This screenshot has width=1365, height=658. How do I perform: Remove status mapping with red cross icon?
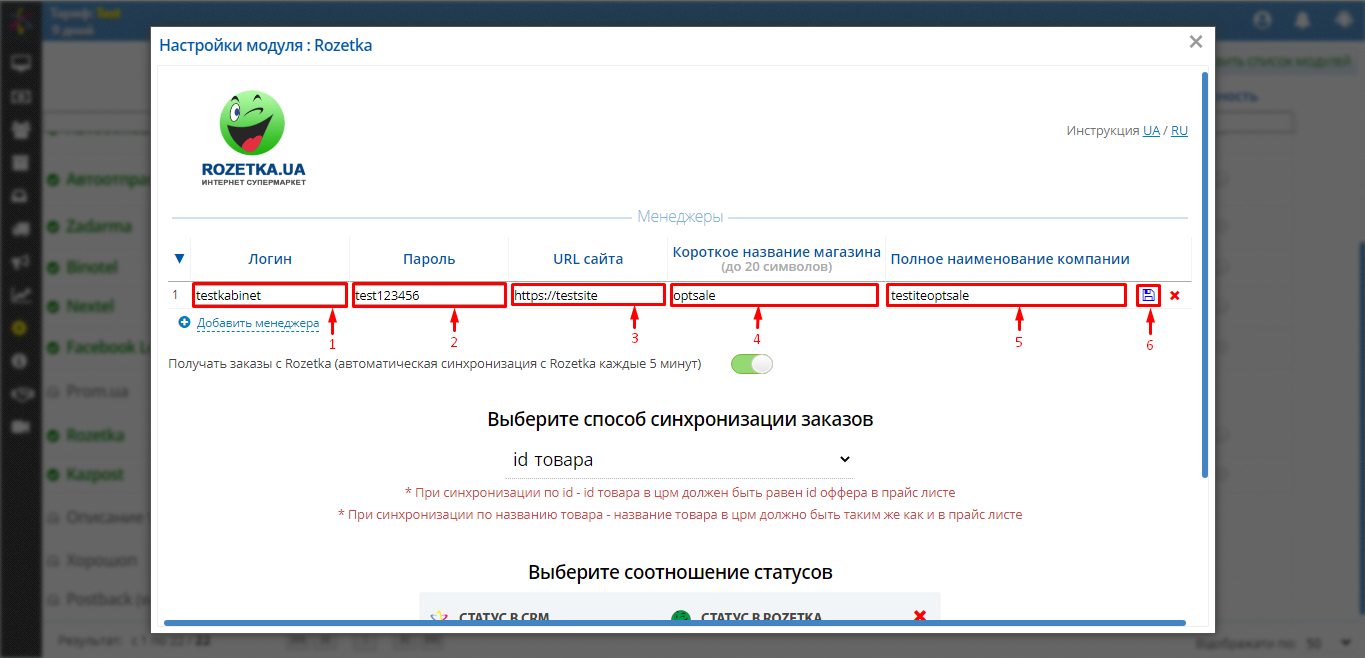pyautogui.click(x=920, y=615)
